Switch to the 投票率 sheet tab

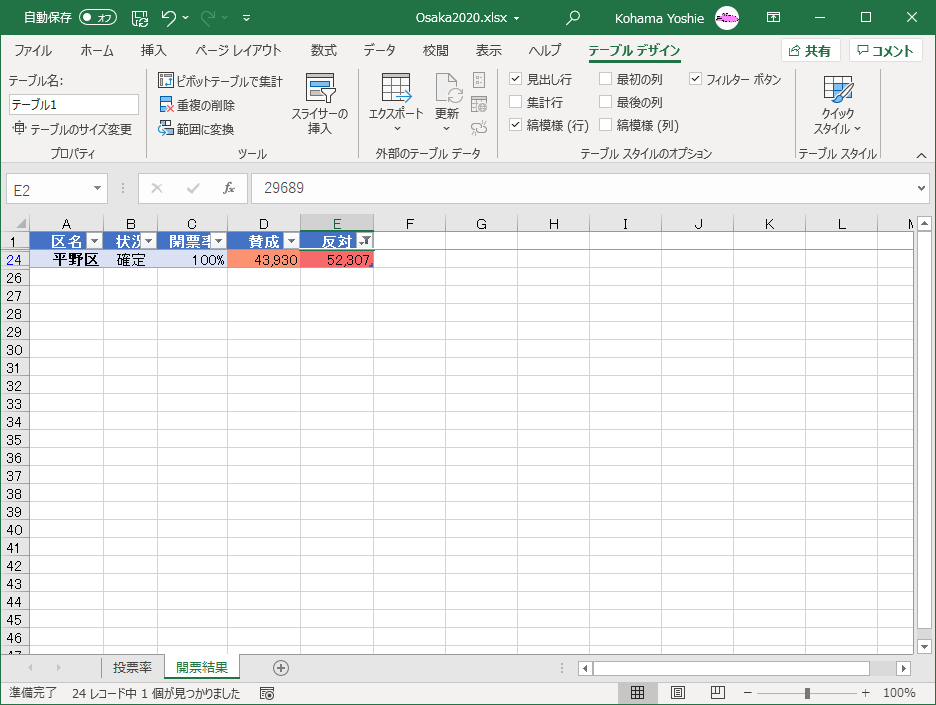pos(132,667)
